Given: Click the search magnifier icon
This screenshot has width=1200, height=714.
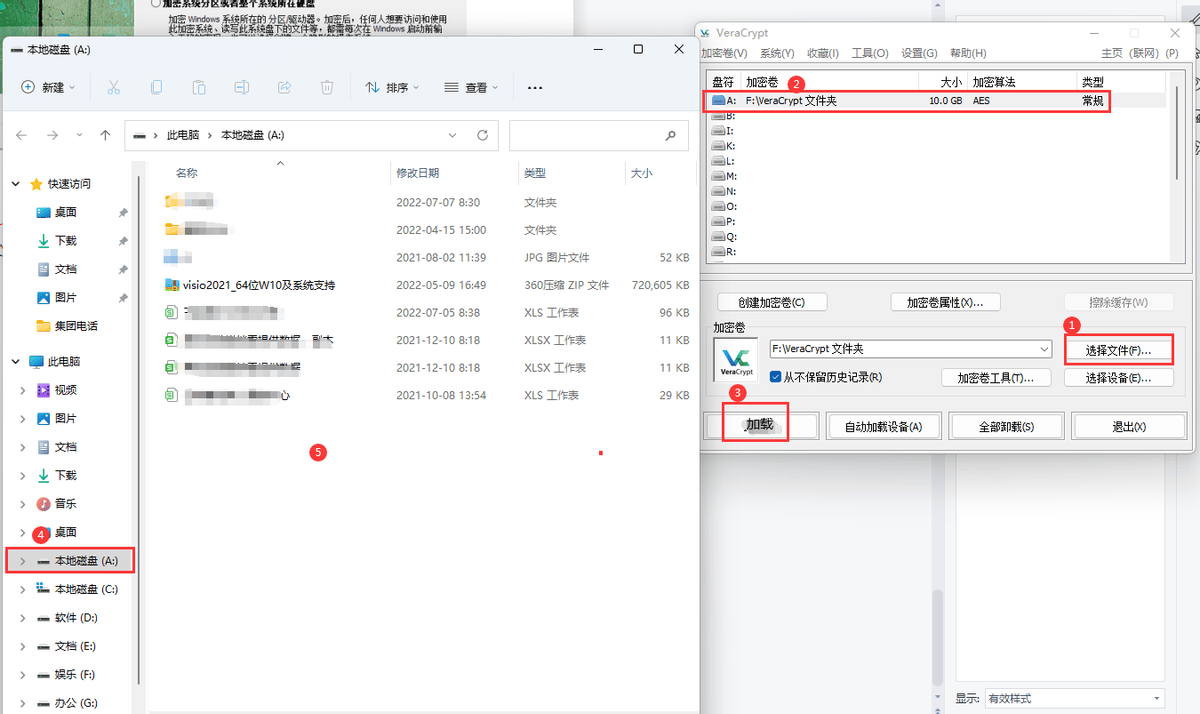Looking at the screenshot, I should click(671, 135).
